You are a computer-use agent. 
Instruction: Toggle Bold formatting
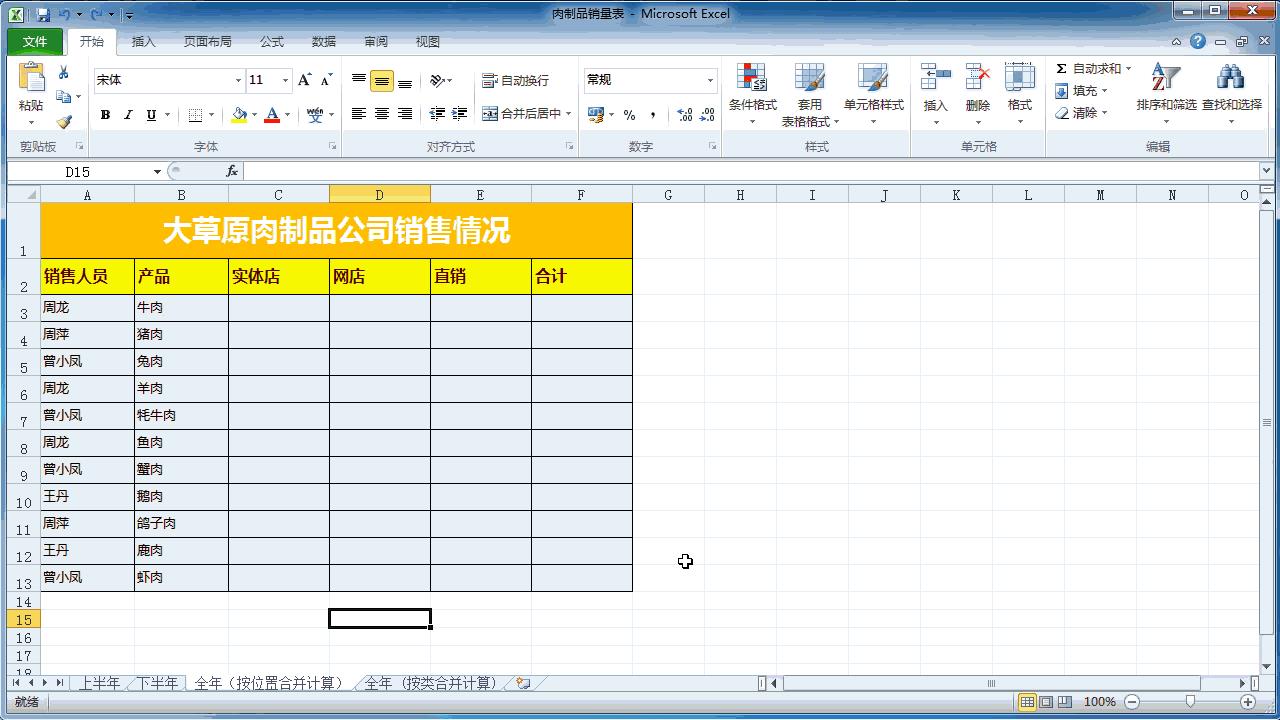(105, 115)
